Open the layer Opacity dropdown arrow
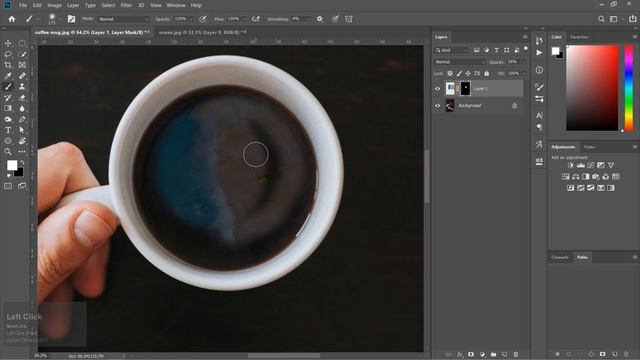This screenshot has width=640, height=360. [x=524, y=62]
